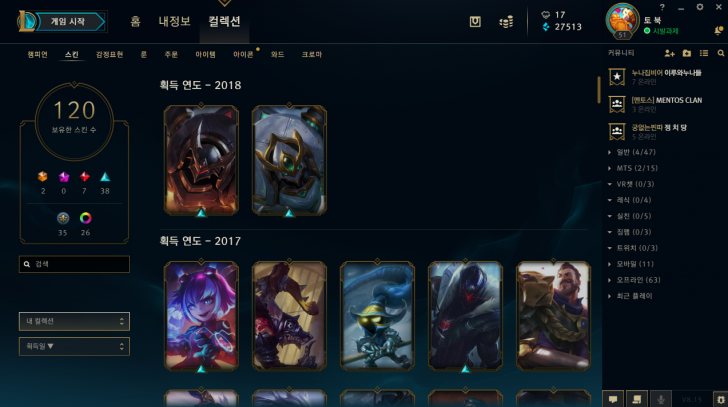This screenshot has width=728, height=407.
Task: Click the friends search magnifier icon
Action: 721,53
